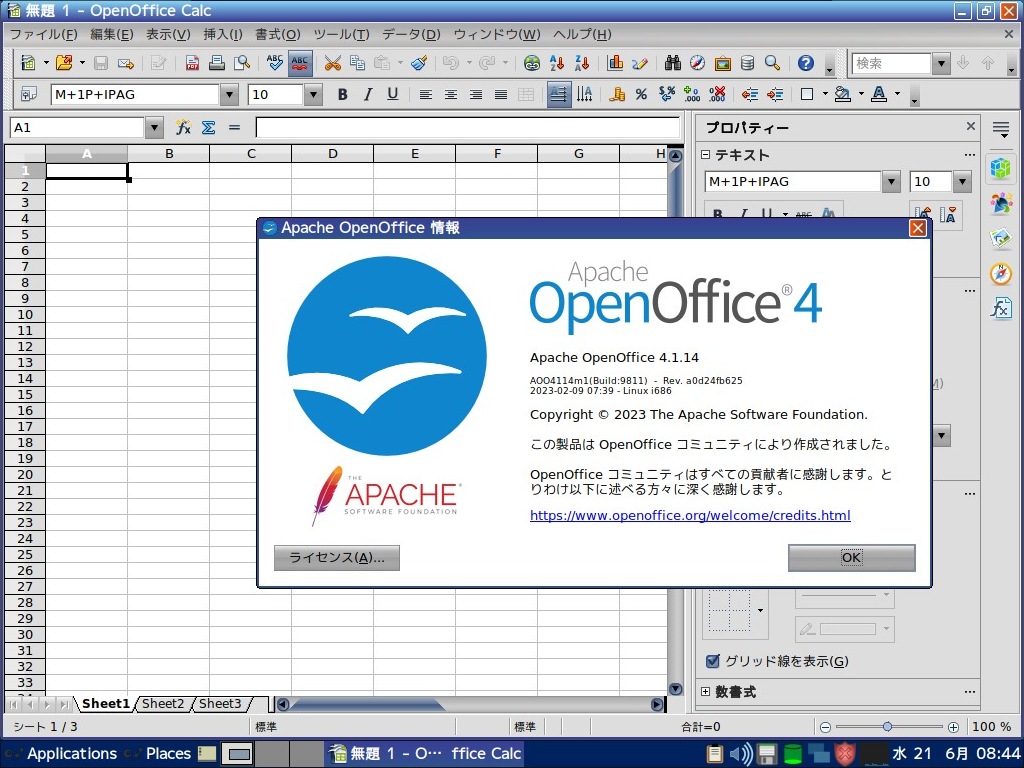Insert a chart using the toolbar icon

[x=615, y=63]
